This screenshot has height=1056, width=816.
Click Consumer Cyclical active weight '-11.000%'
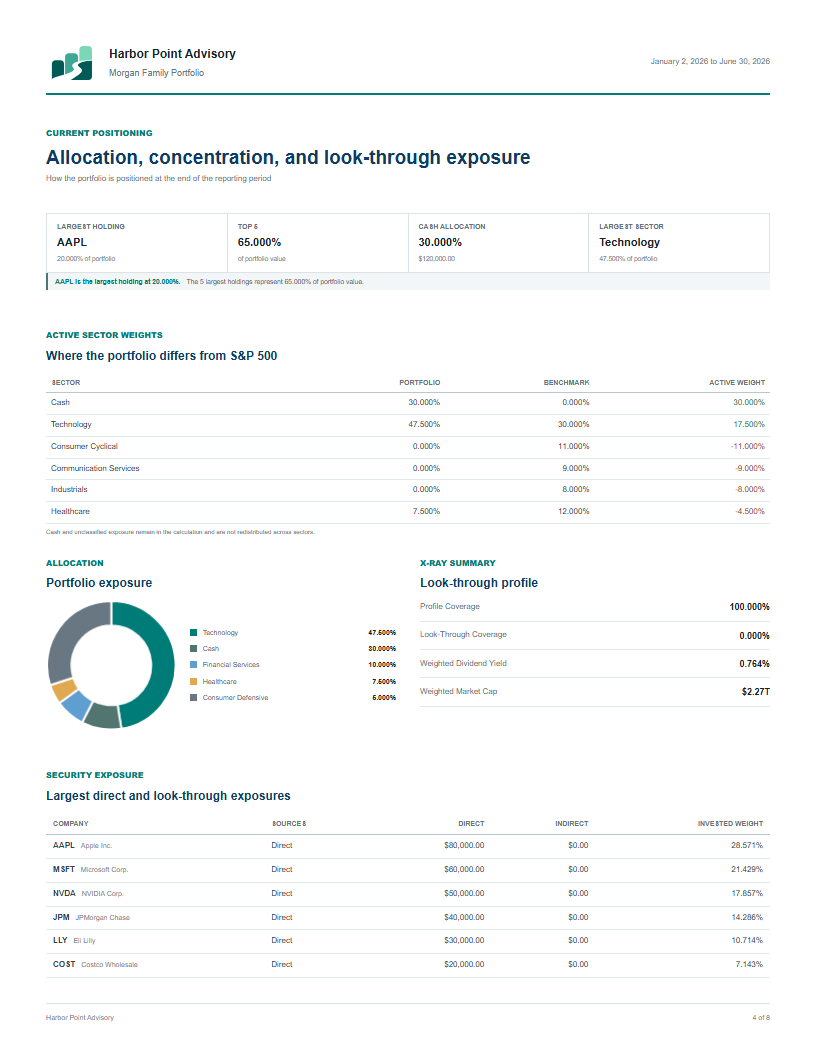[x=747, y=447]
